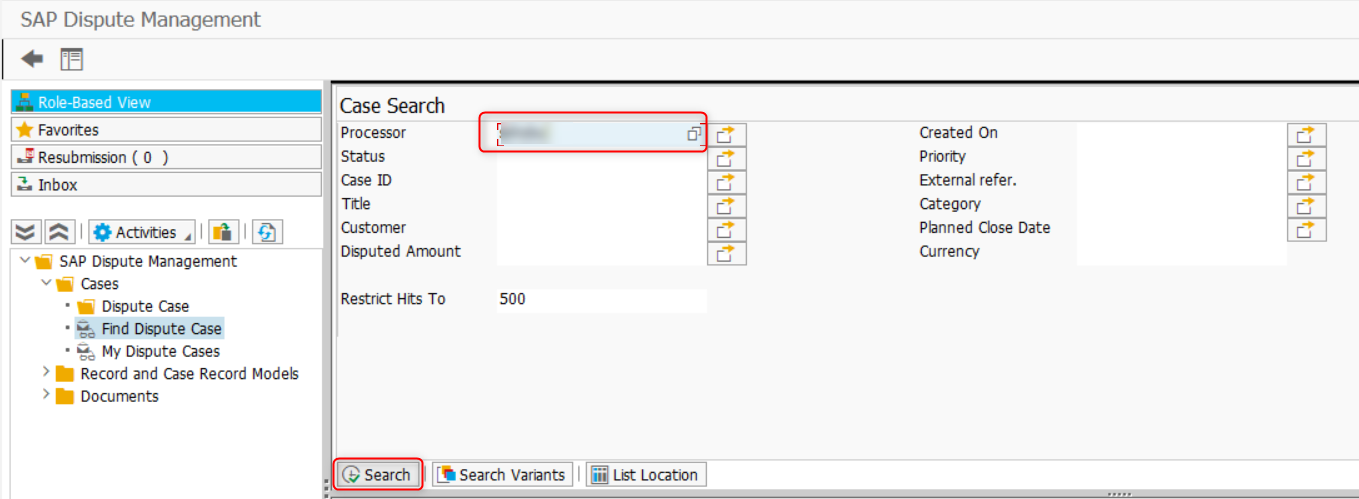Viewport: 1359px width, 499px height.
Task: Open multiple selection for Processor
Action: pyautogui.click(x=726, y=134)
